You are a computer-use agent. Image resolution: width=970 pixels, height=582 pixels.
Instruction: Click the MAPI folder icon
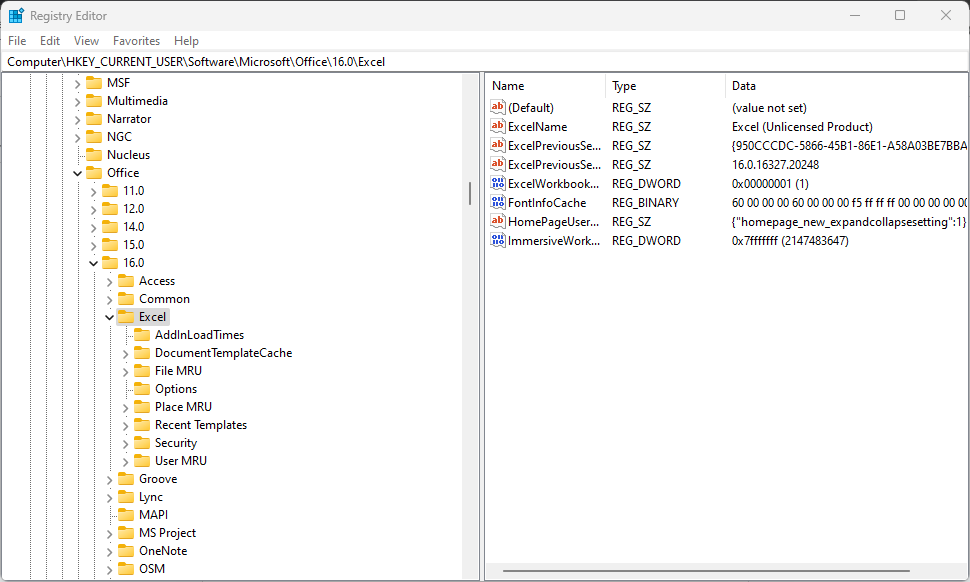pyautogui.click(x=126, y=515)
